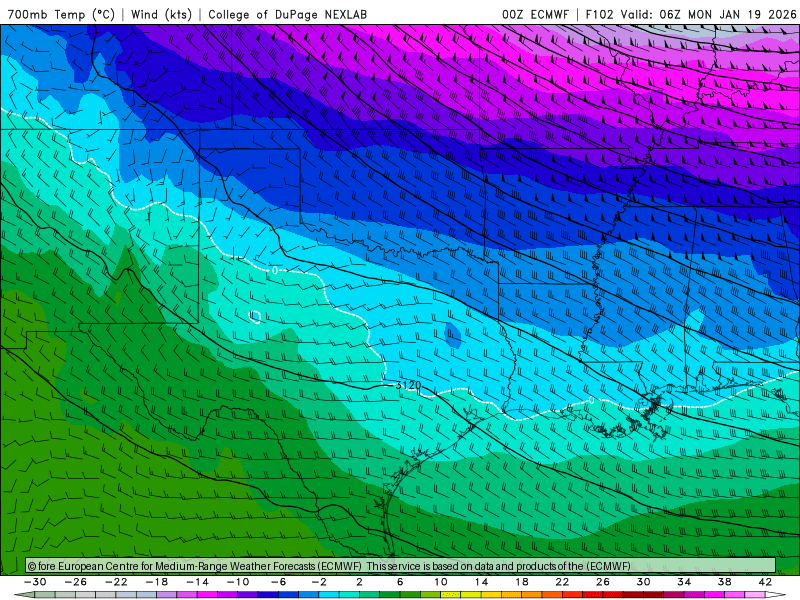This screenshot has height=600, width=800.
Task: Click the '−18' color scale label
Action: pyautogui.click(x=157, y=582)
